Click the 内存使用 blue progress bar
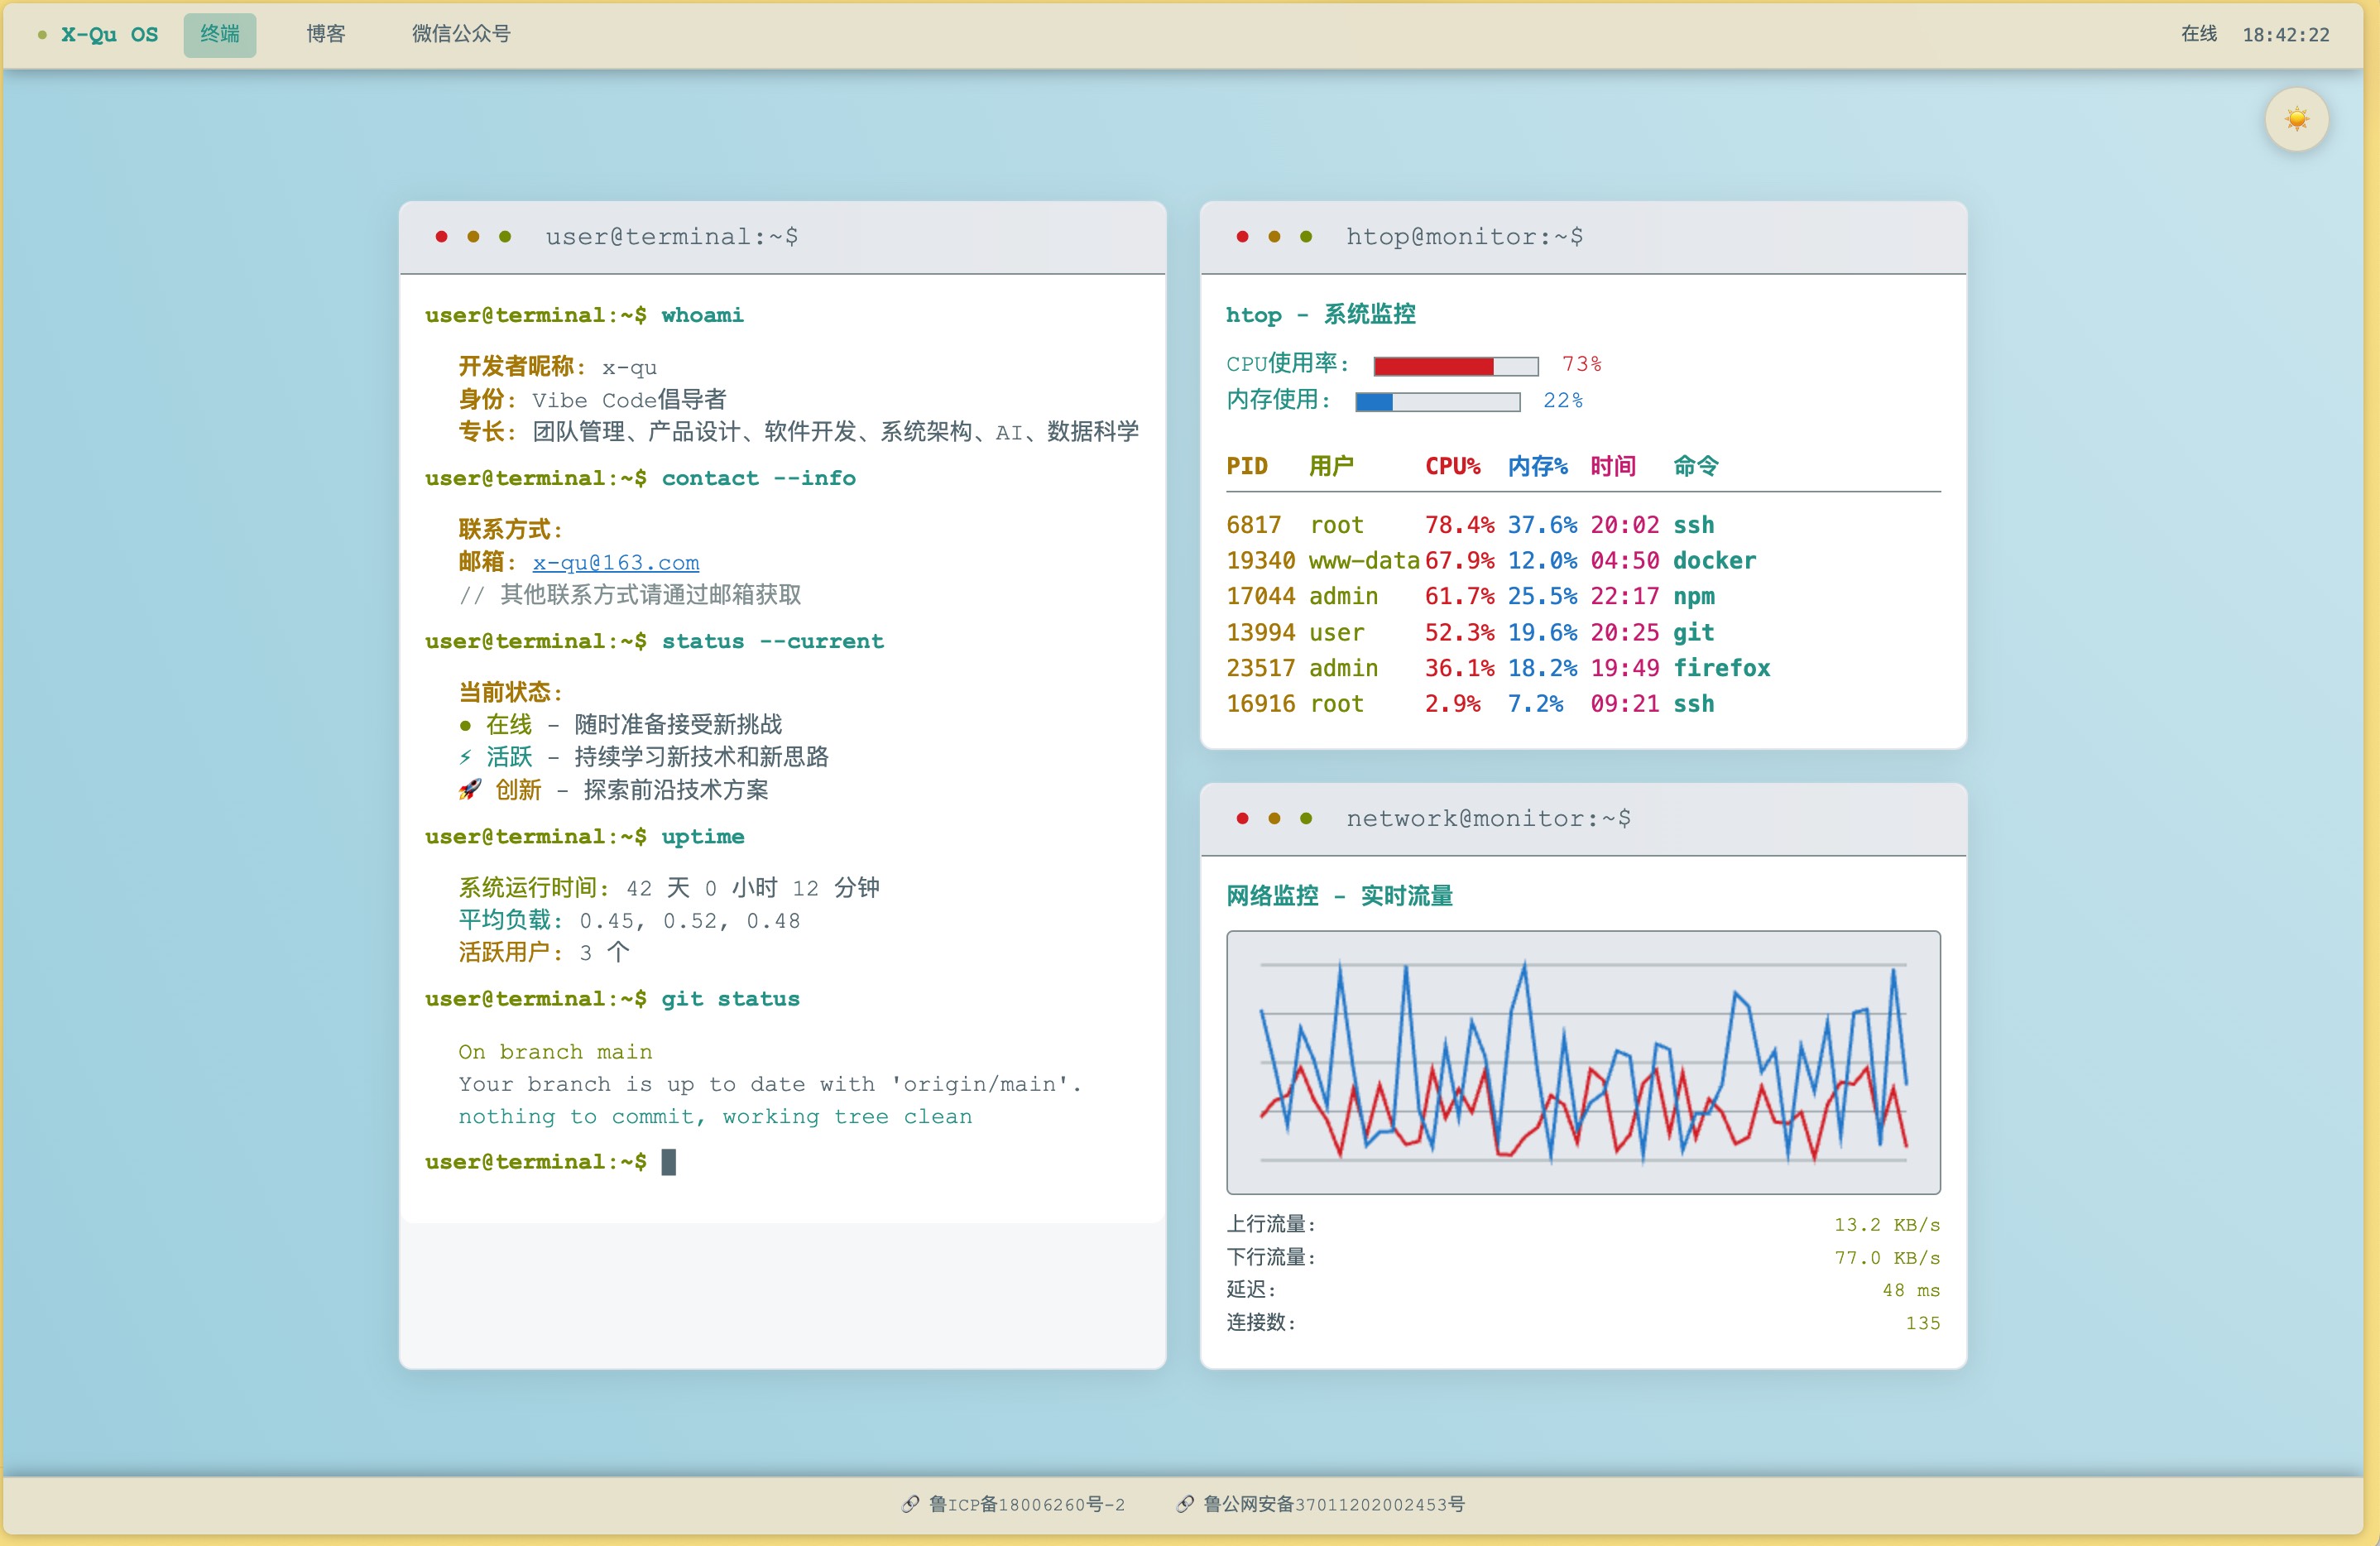Viewport: 2380px width, 1546px height. click(1438, 402)
